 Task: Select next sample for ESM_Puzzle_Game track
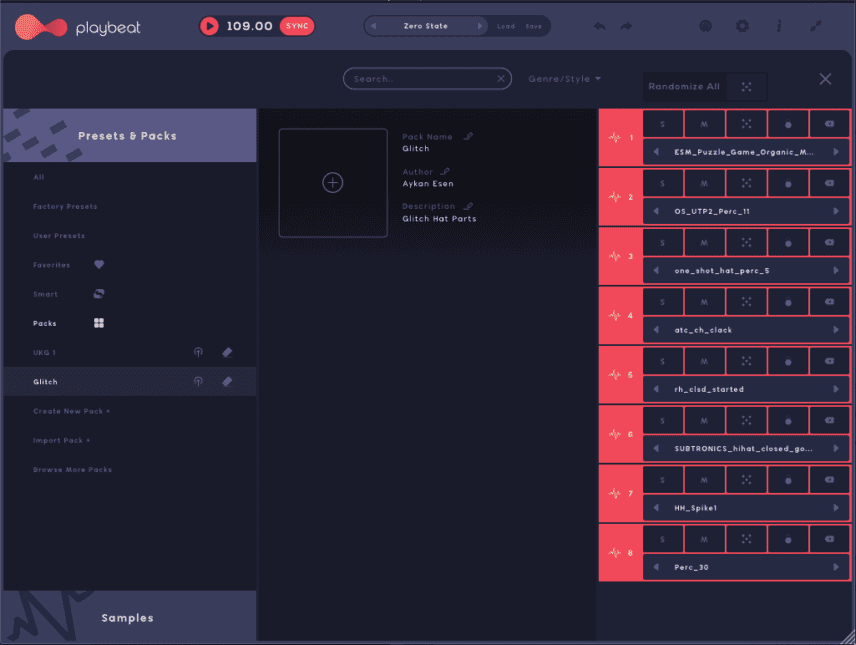click(836, 152)
